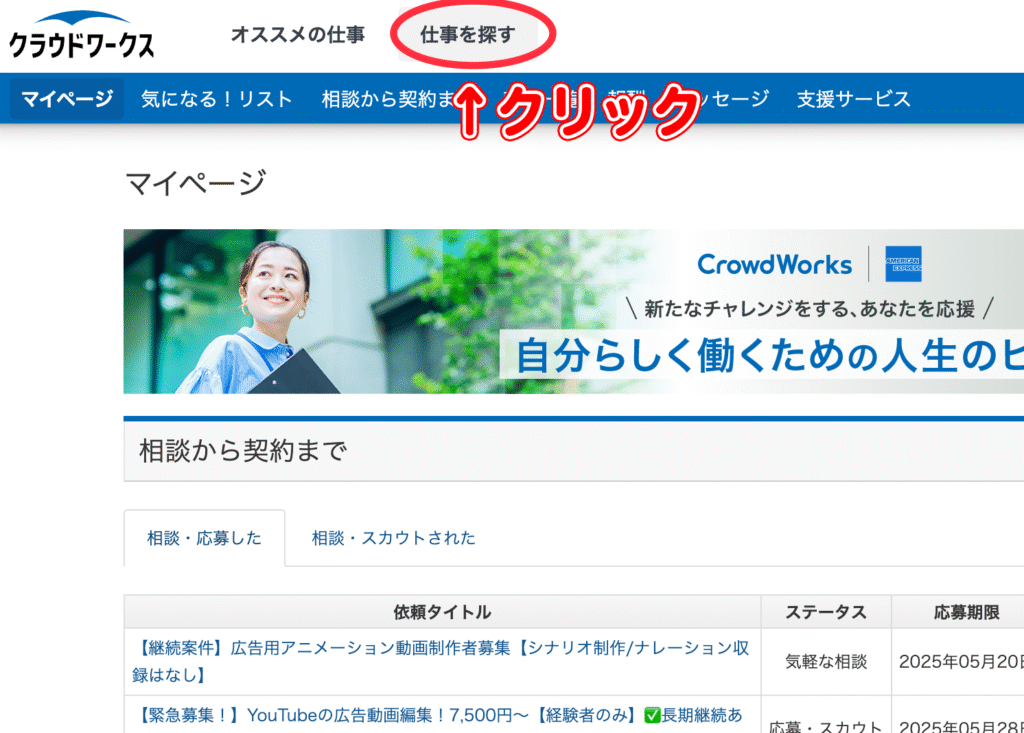Image resolution: width=1024 pixels, height=733 pixels.
Task: Switch to the 相談・スカウトされた tab
Action: pos(393,538)
